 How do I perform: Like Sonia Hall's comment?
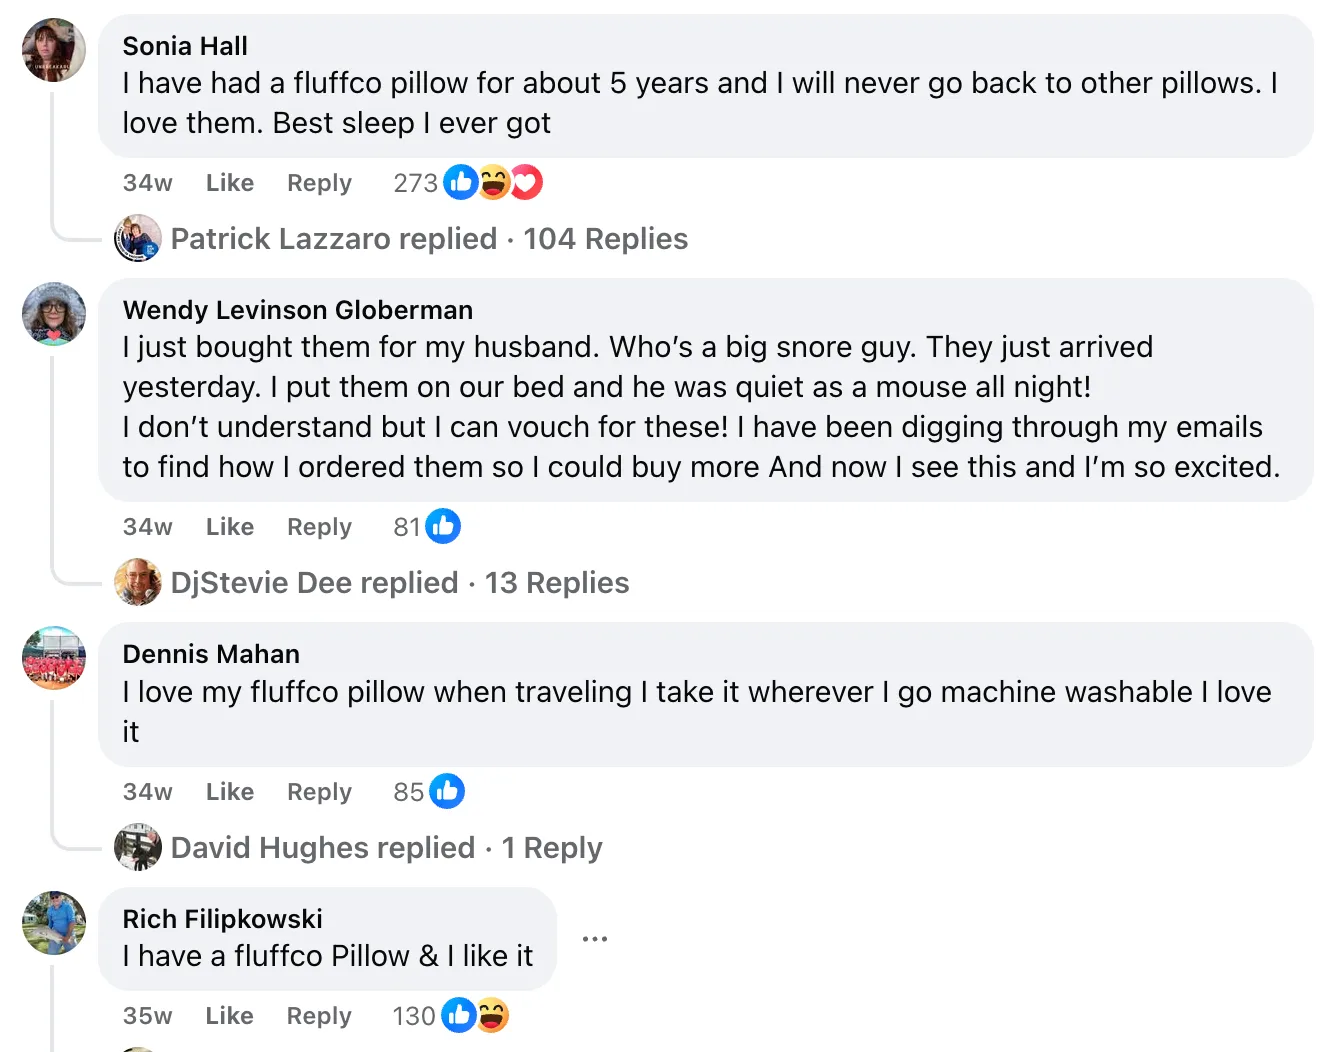[x=229, y=183]
